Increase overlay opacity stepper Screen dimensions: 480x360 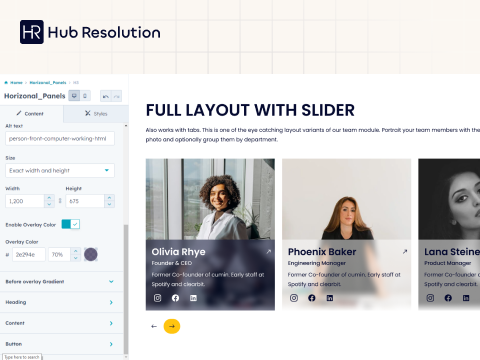76,251
